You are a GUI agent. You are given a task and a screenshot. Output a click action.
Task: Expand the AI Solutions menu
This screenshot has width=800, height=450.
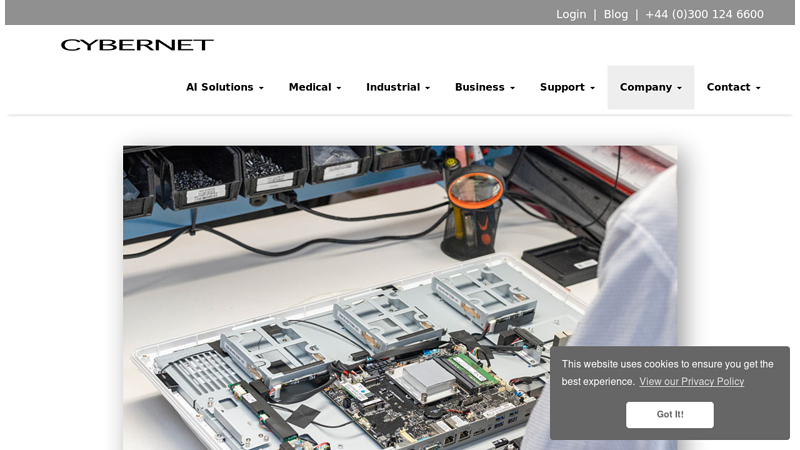pos(225,87)
